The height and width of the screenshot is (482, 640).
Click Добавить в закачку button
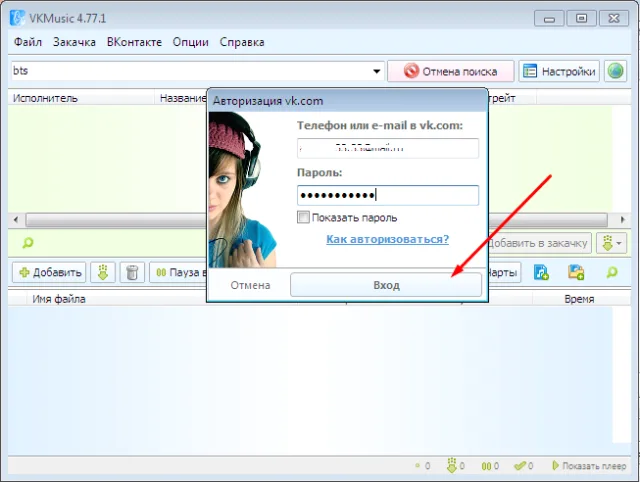538,243
